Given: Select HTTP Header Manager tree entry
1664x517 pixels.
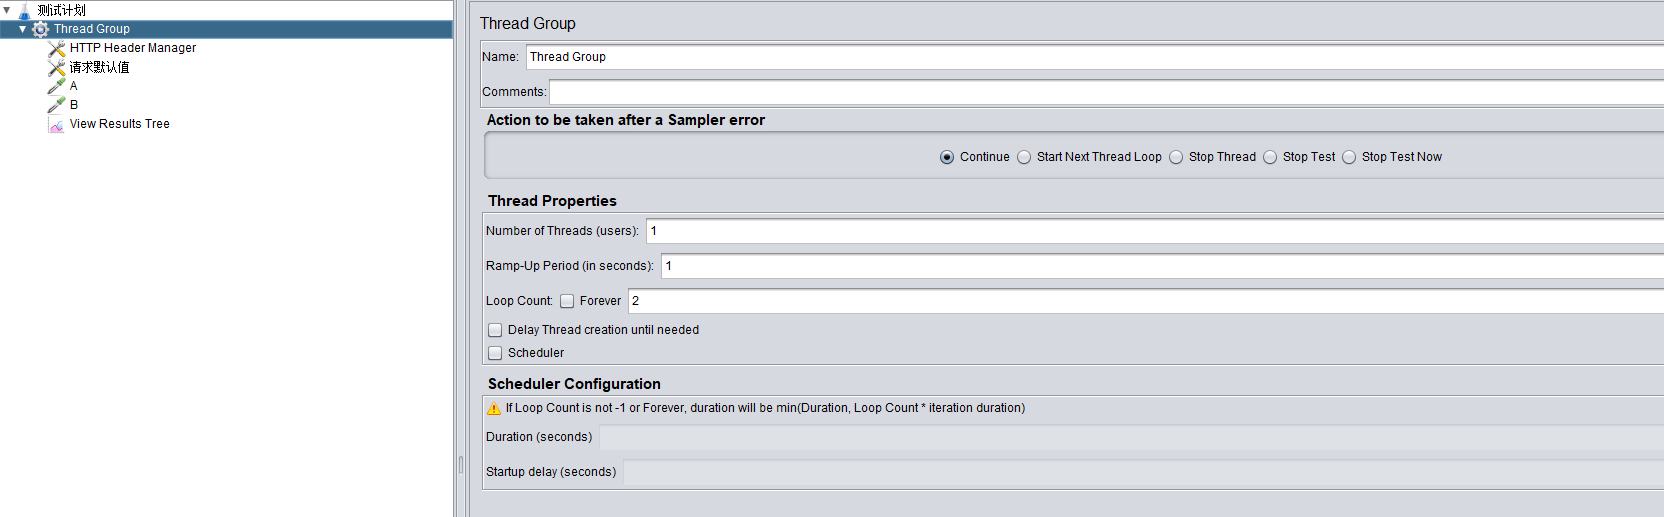Looking at the screenshot, I should [132, 48].
